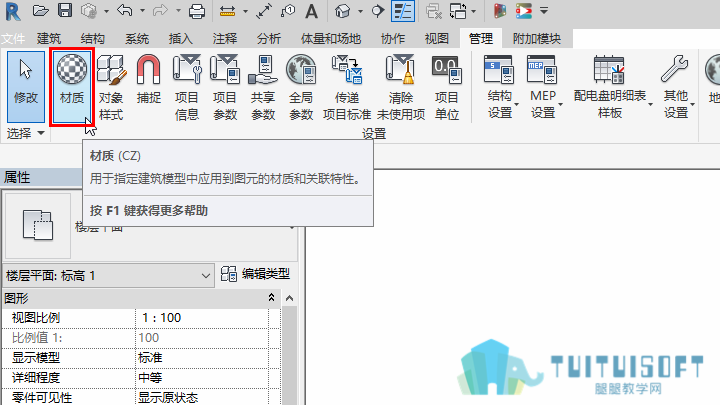Click the Section tool icon
Viewport: 720px width, 405px height.
[377, 11]
